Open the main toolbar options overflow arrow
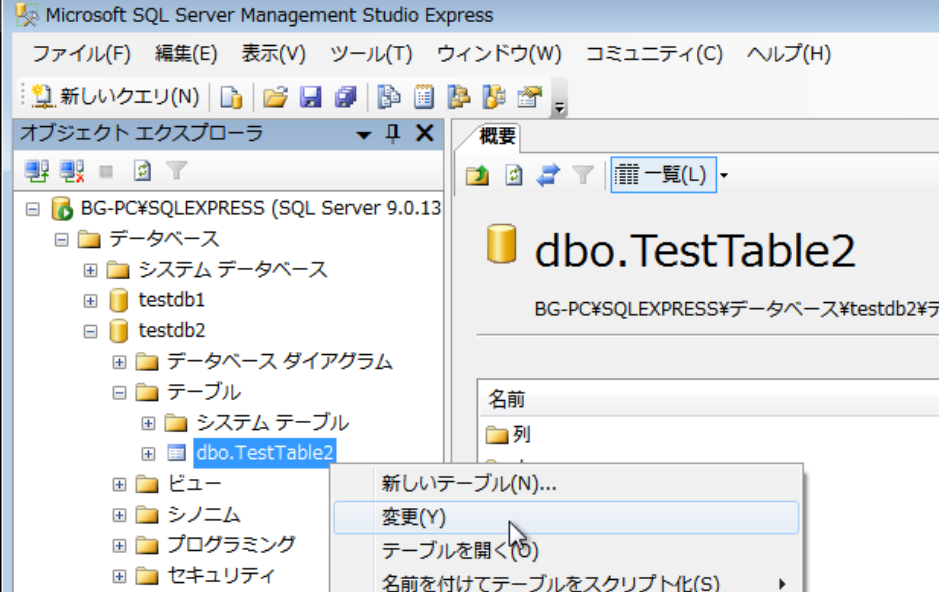939x592 pixels. [x=559, y=108]
